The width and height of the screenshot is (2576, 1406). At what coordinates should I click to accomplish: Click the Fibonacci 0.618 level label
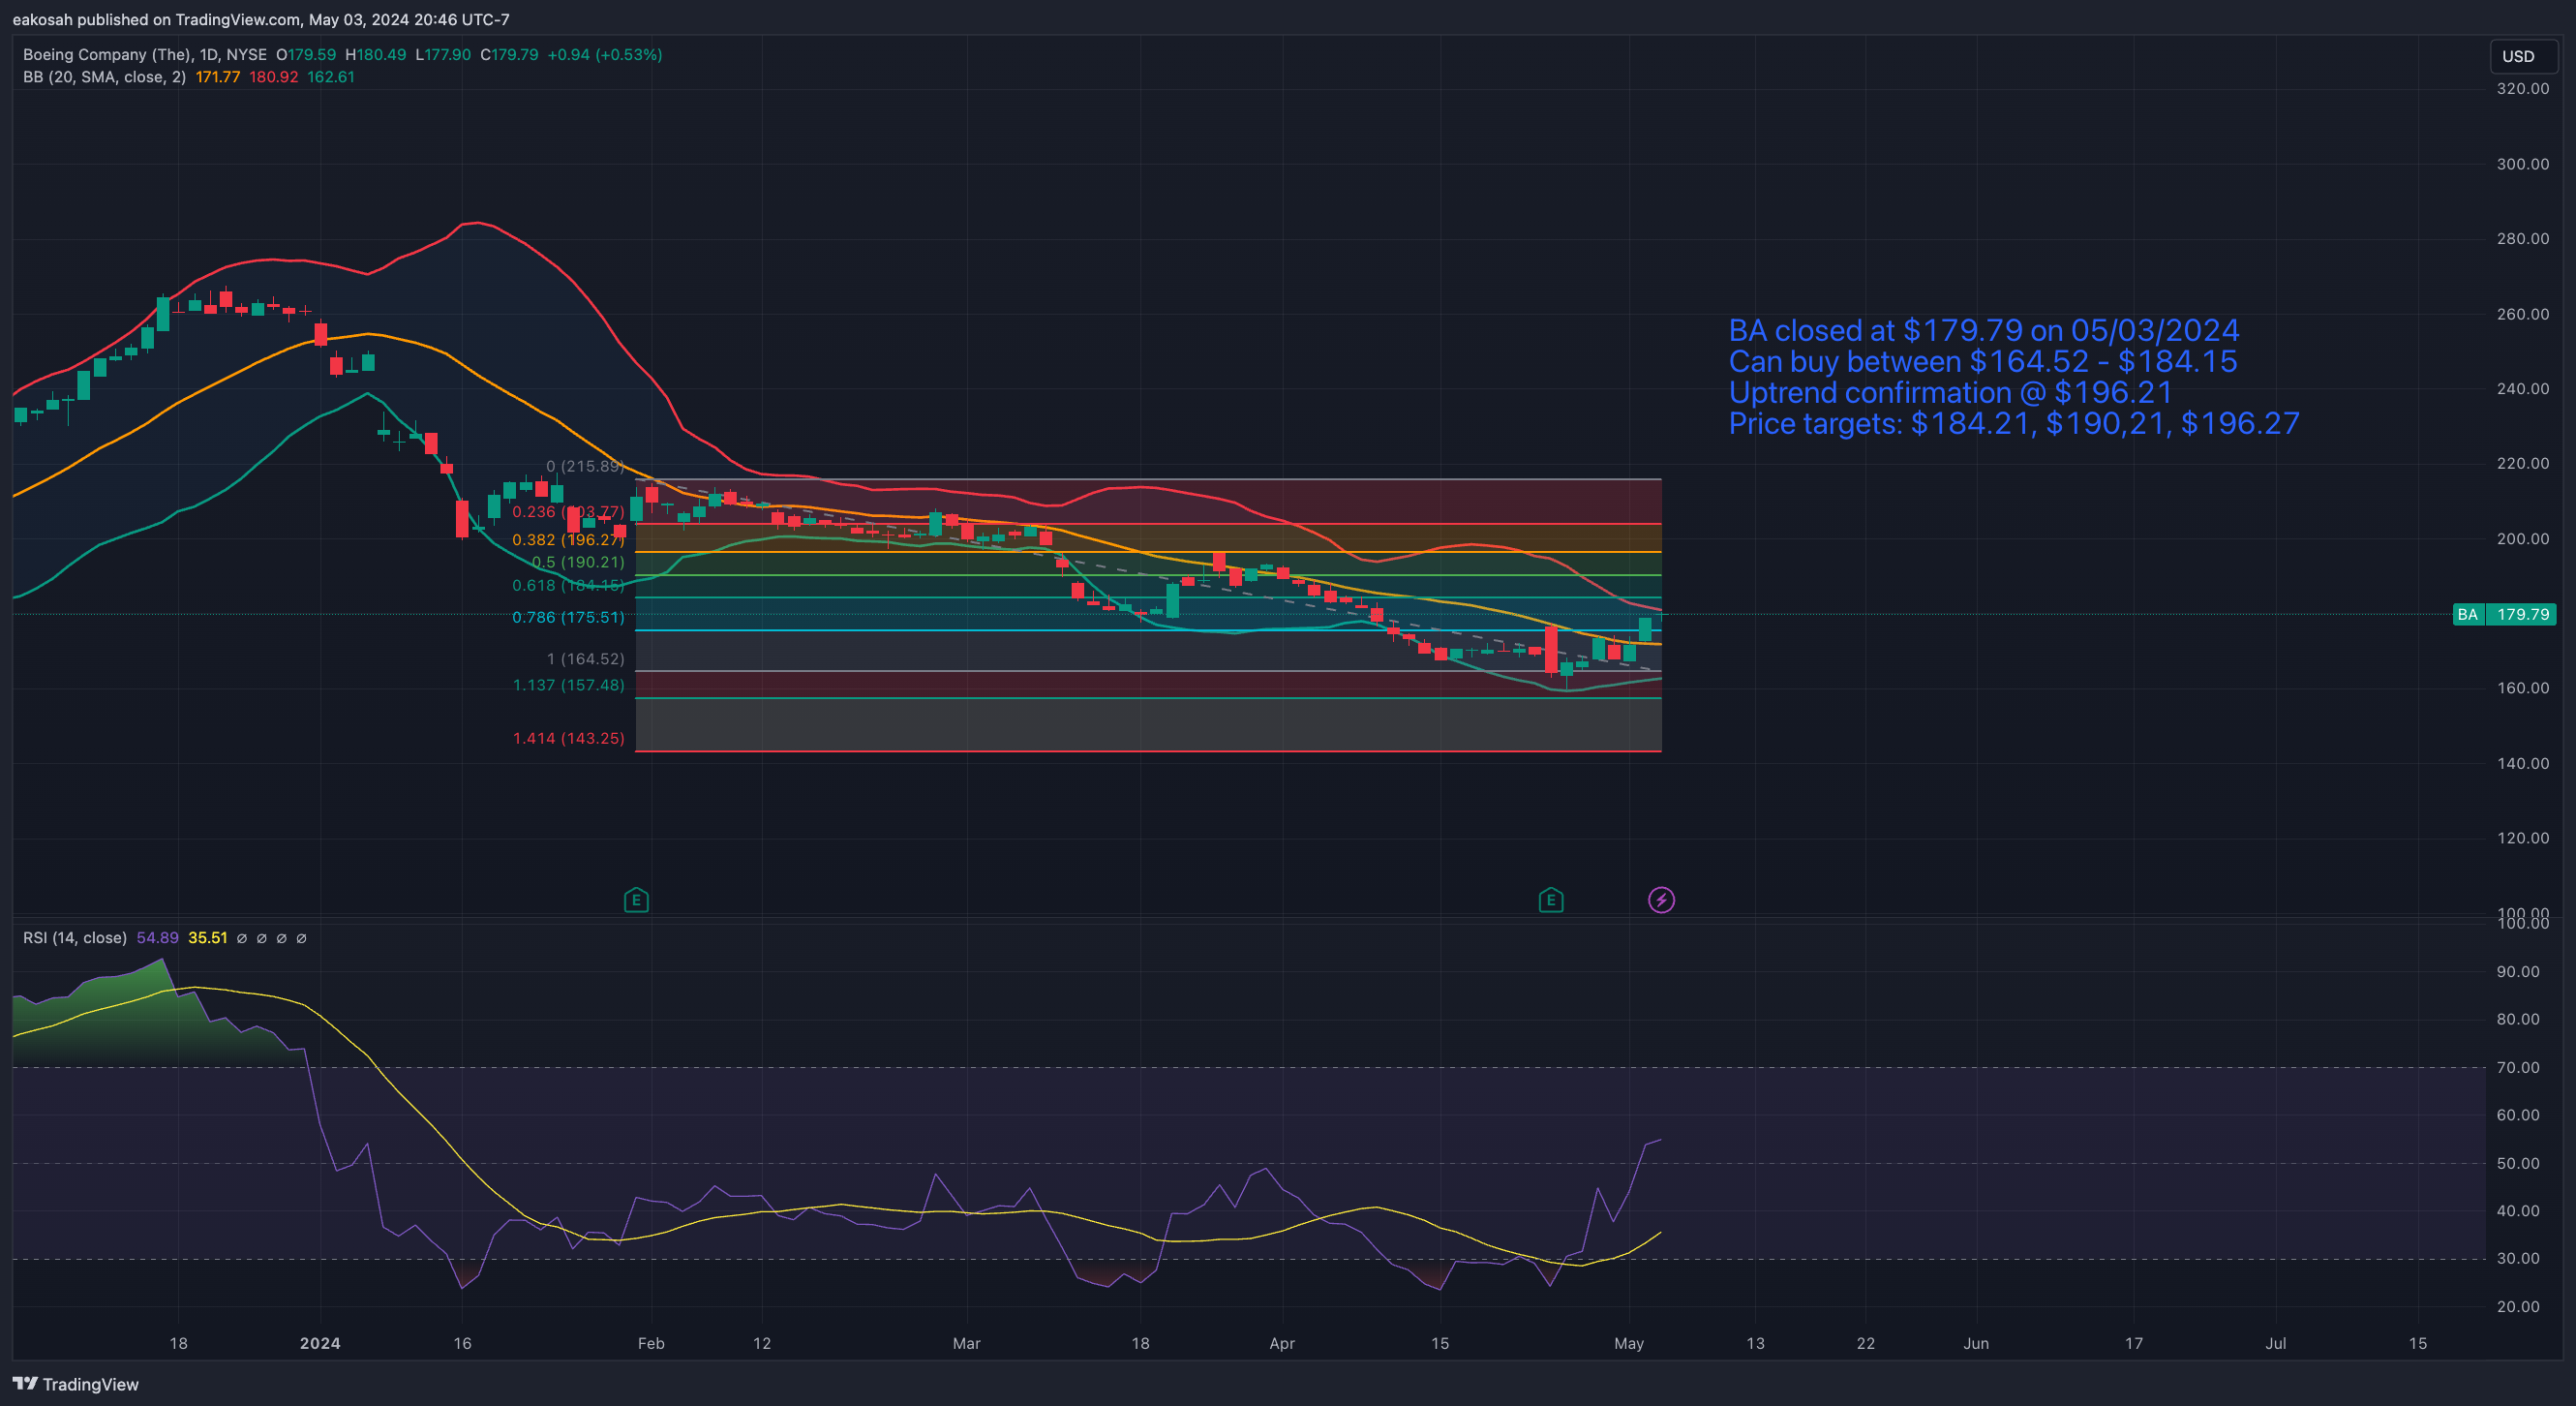coord(568,586)
